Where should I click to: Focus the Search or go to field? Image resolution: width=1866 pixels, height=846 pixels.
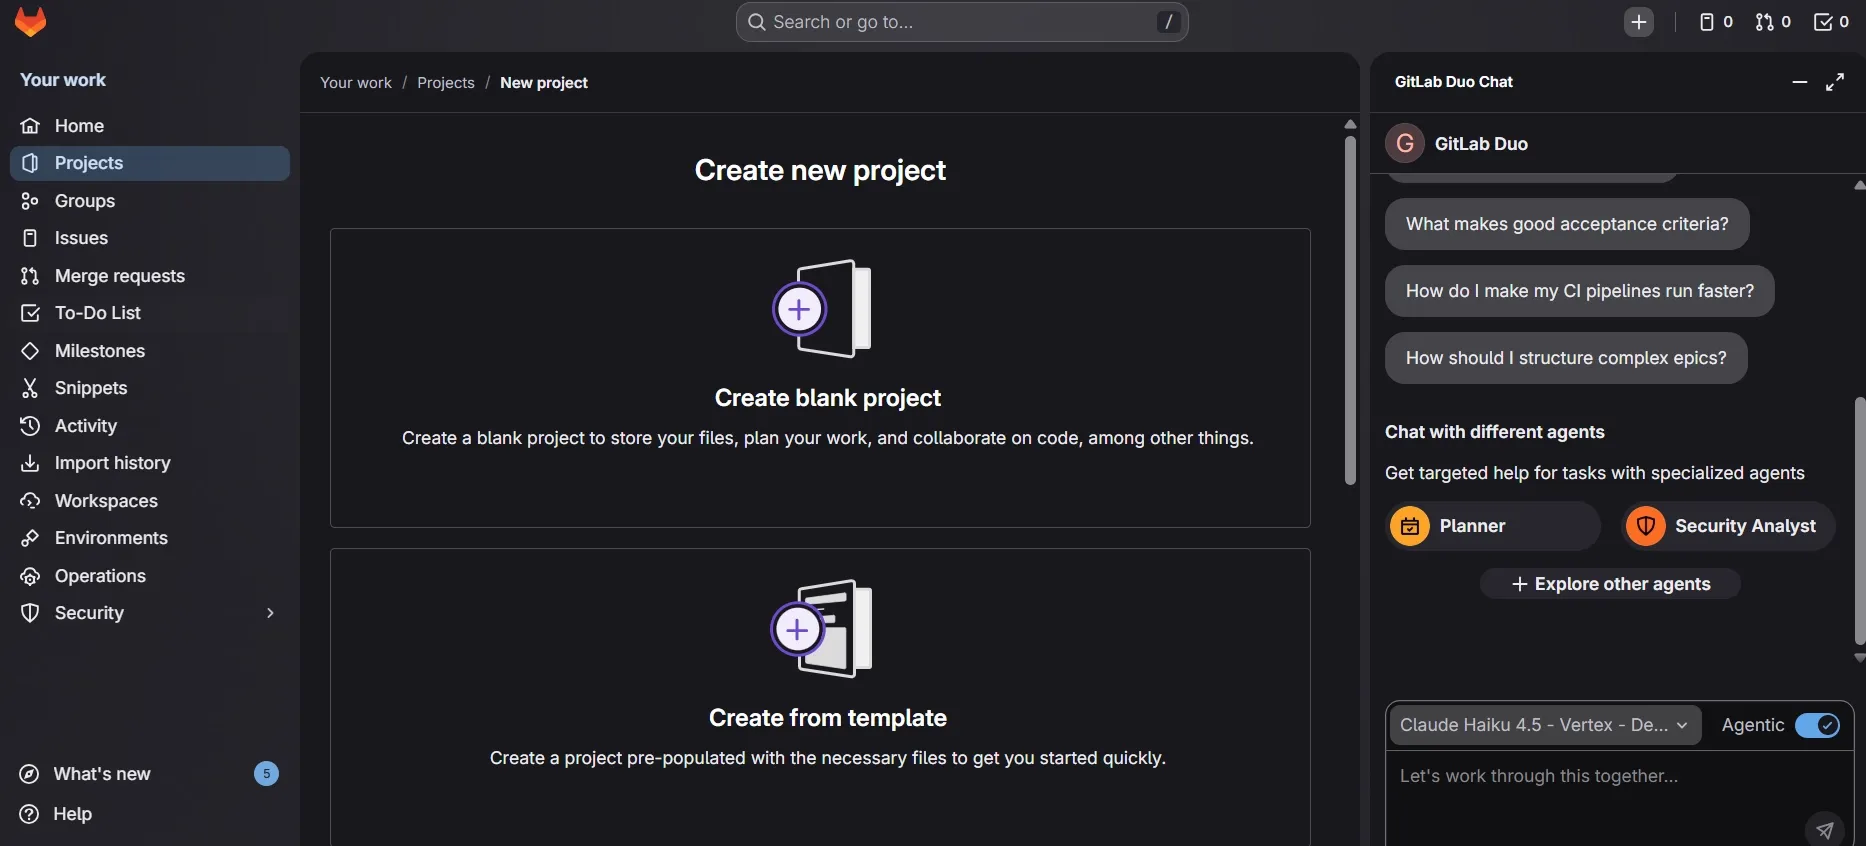962,22
